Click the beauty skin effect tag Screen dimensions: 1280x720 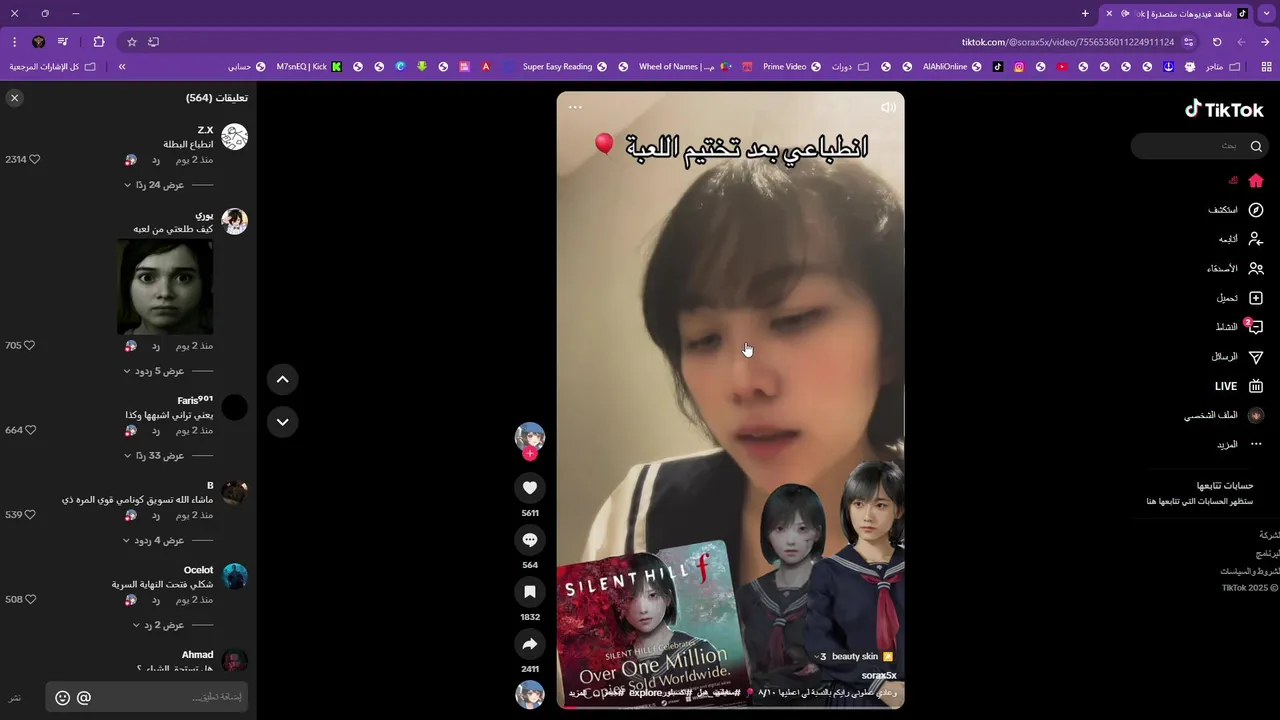pyautogui.click(x=854, y=656)
